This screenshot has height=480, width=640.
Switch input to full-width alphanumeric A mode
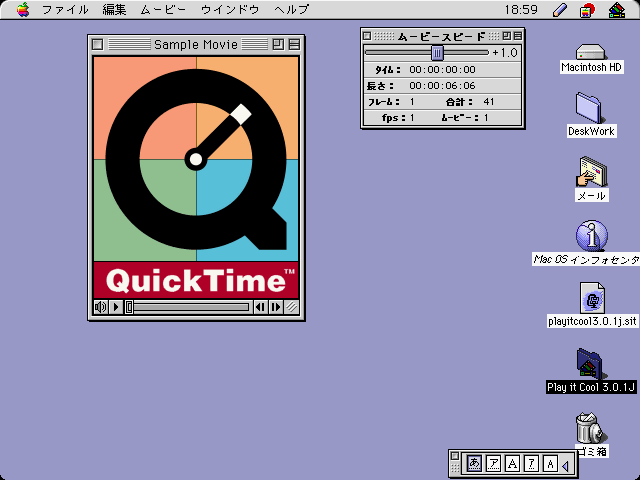512,464
